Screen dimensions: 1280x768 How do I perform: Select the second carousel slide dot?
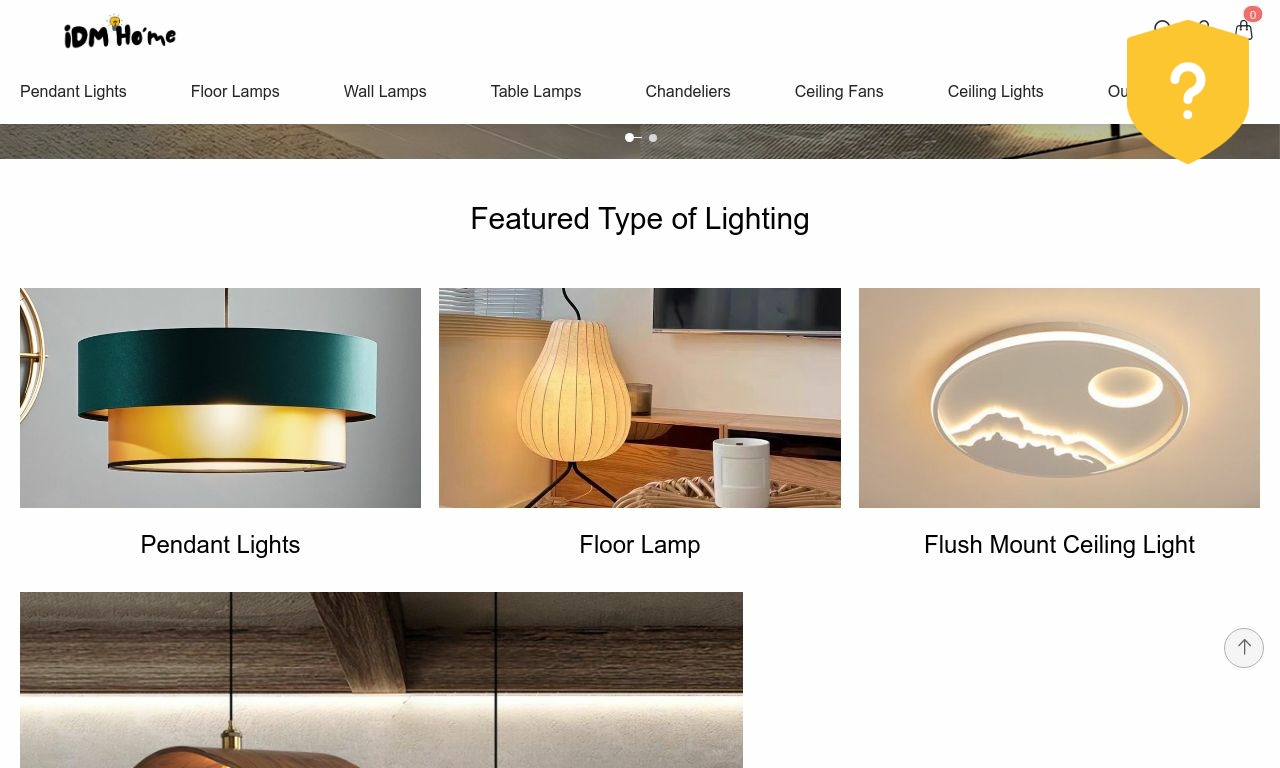coord(653,137)
